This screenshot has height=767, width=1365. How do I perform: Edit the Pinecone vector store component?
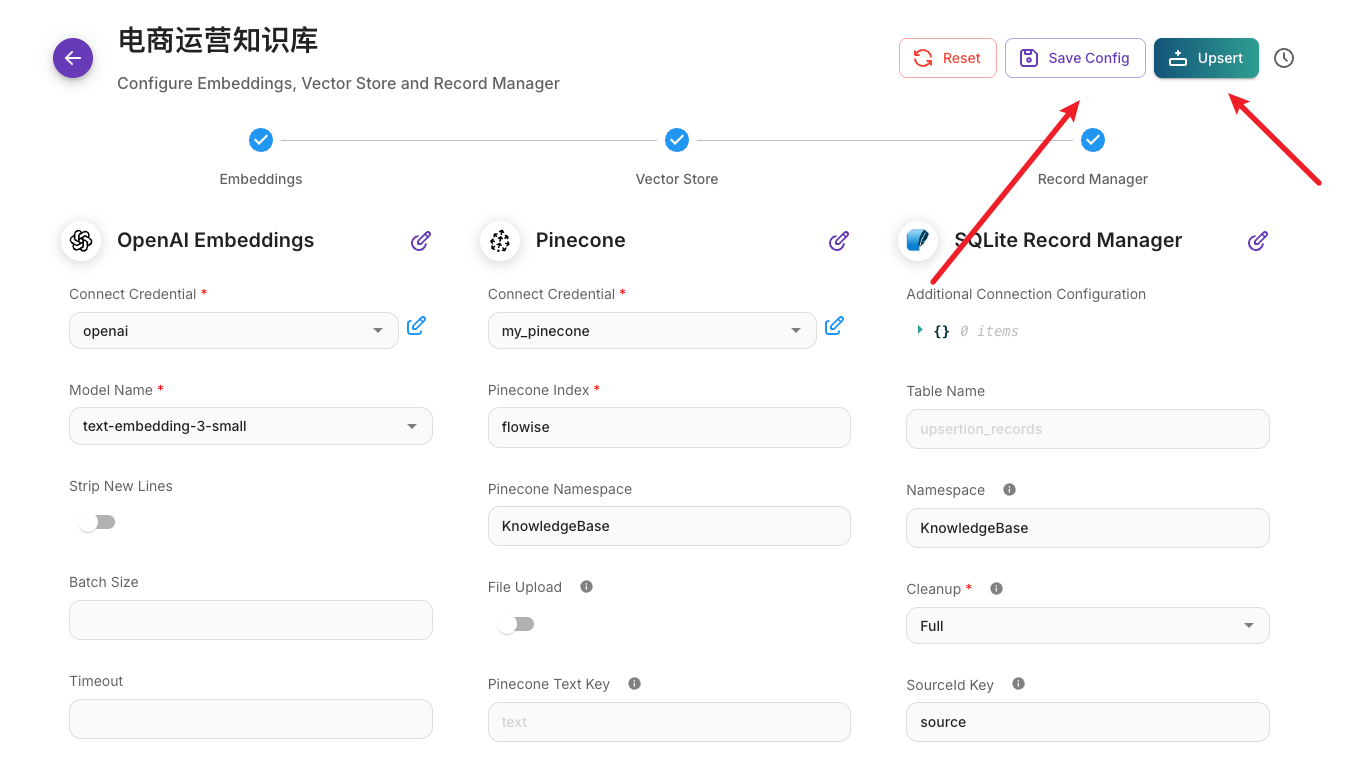(839, 241)
